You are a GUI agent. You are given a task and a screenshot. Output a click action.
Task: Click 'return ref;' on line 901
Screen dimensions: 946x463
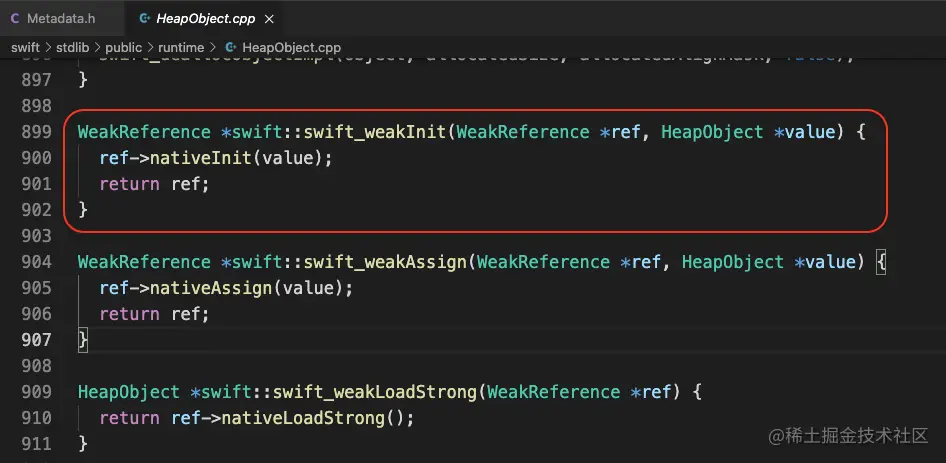tap(154, 184)
